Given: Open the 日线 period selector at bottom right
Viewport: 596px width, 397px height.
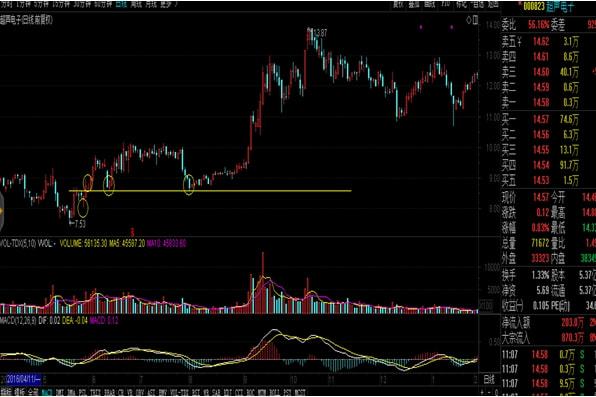Looking at the screenshot, I should (x=489, y=379).
